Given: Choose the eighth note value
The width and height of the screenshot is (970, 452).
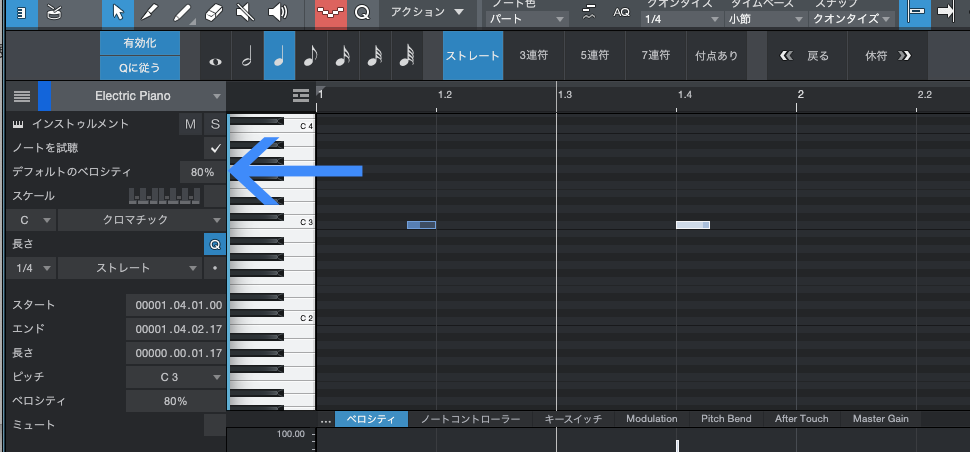Looking at the screenshot, I should tap(310, 57).
